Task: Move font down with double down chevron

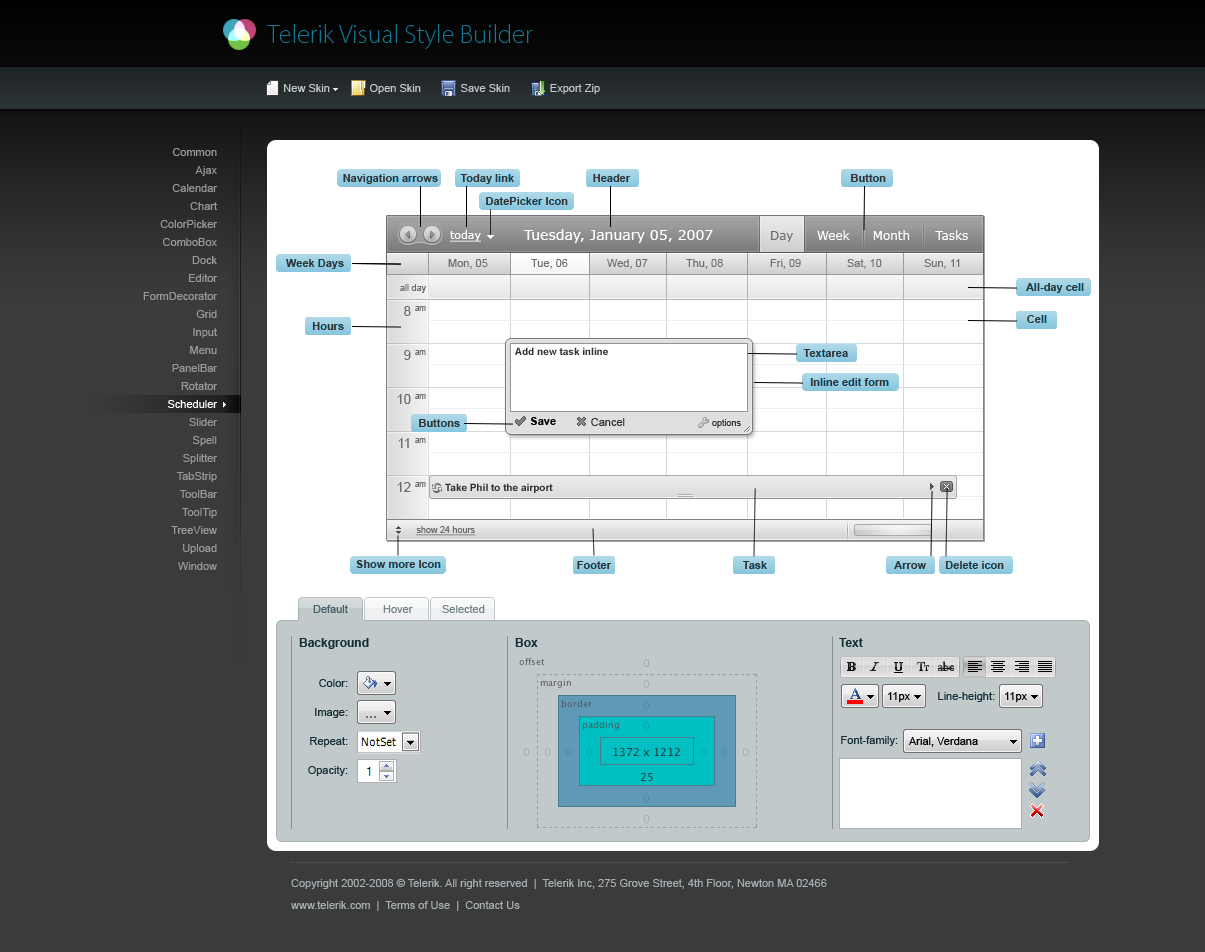Action: pos(1037,790)
